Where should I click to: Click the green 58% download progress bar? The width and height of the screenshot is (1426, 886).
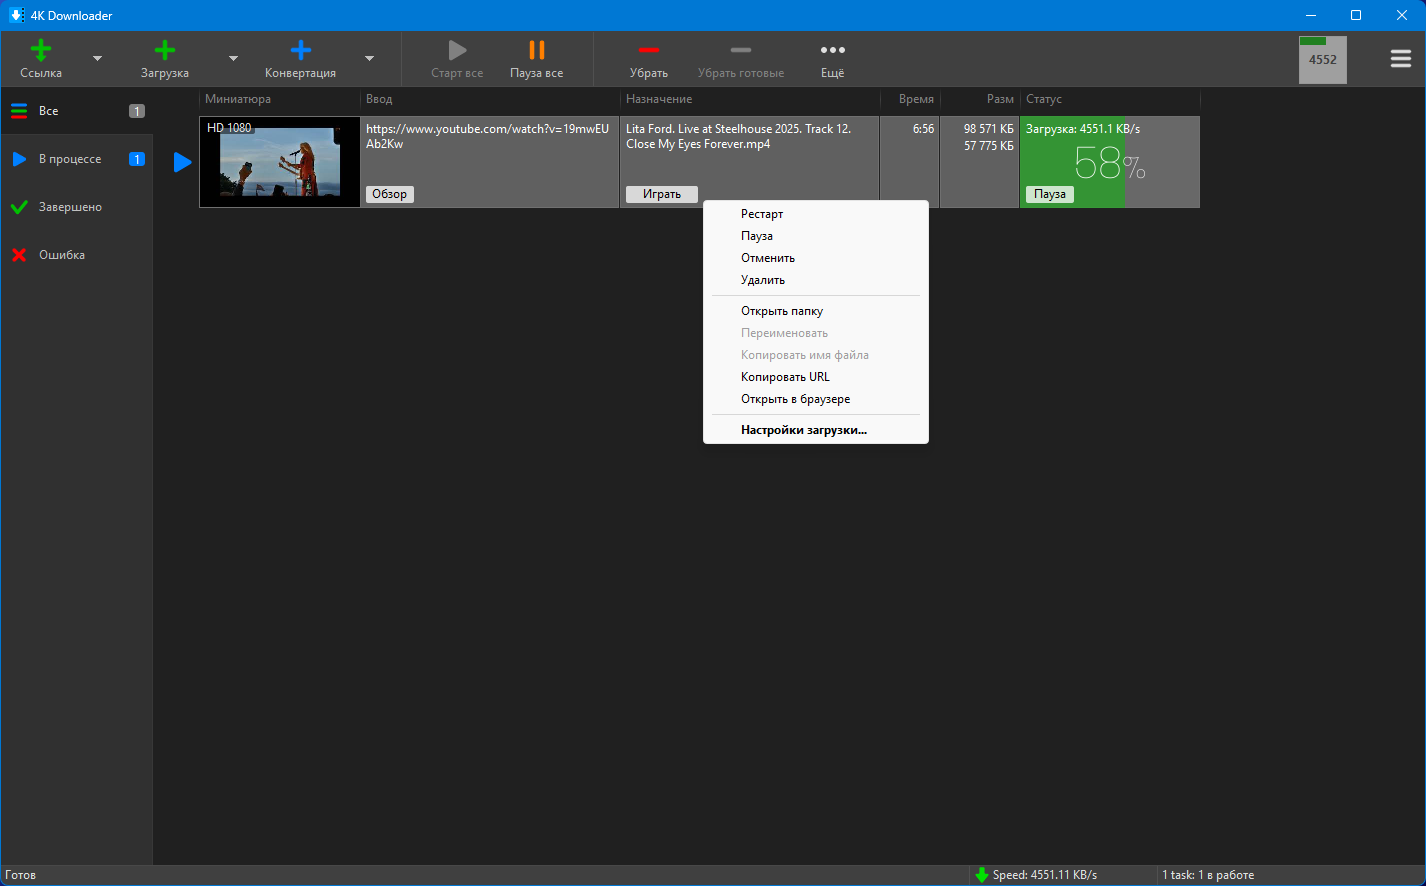coord(1072,160)
